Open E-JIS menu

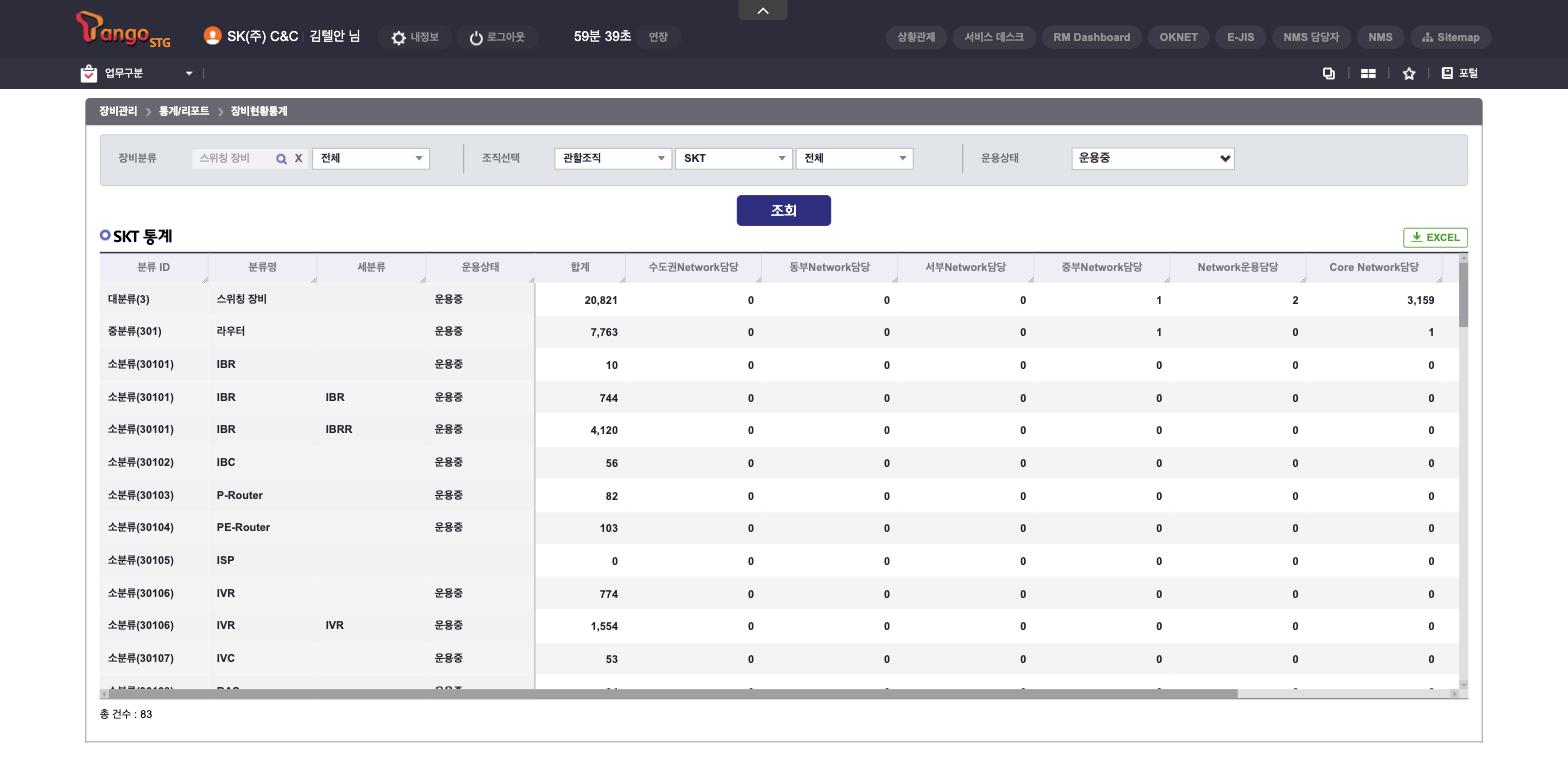pyautogui.click(x=1240, y=37)
